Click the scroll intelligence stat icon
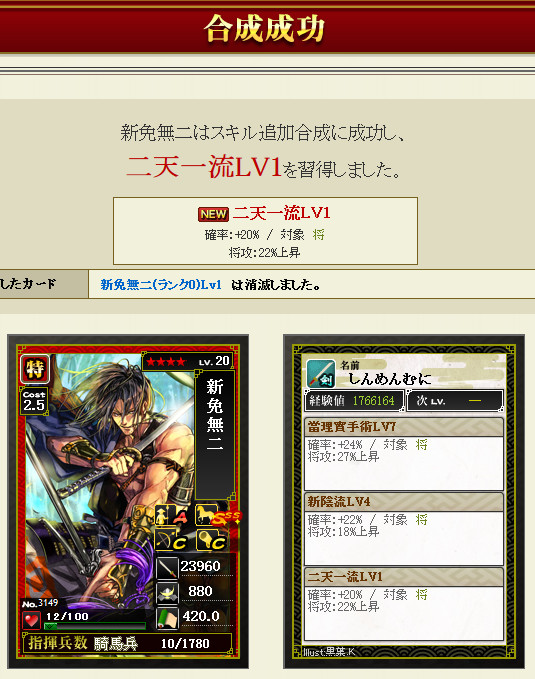This screenshot has width=535, height=679. 167,617
